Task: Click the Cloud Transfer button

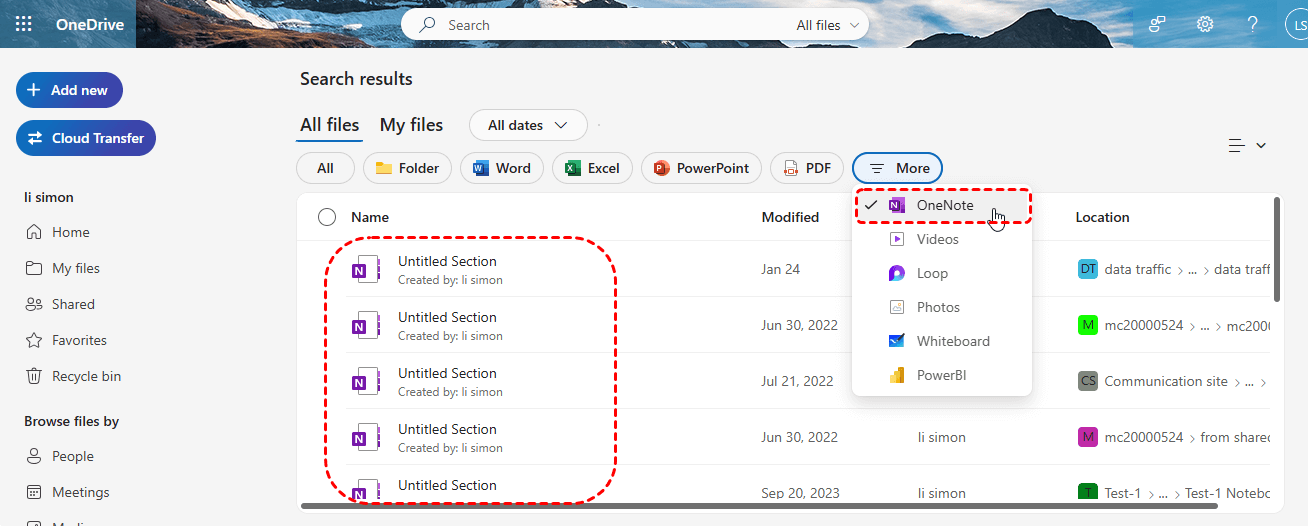Action: click(86, 138)
